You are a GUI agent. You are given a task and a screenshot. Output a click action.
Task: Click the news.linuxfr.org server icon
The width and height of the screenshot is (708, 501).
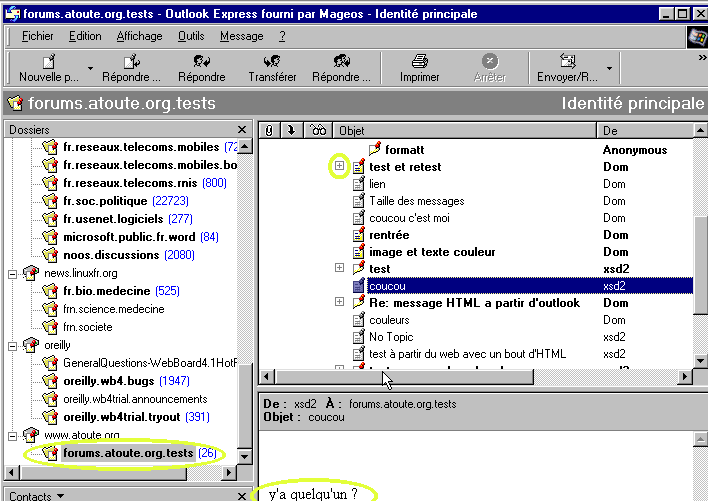tap(30, 273)
